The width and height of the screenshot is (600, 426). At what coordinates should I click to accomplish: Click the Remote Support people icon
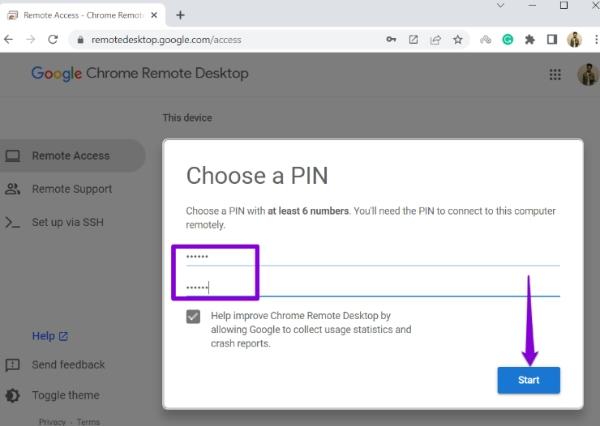(x=13, y=189)
